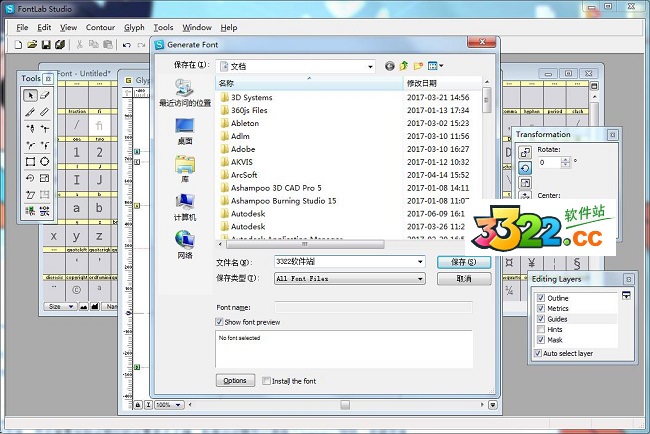
Task: Click the Save toolbar icon
Action: 46,44
